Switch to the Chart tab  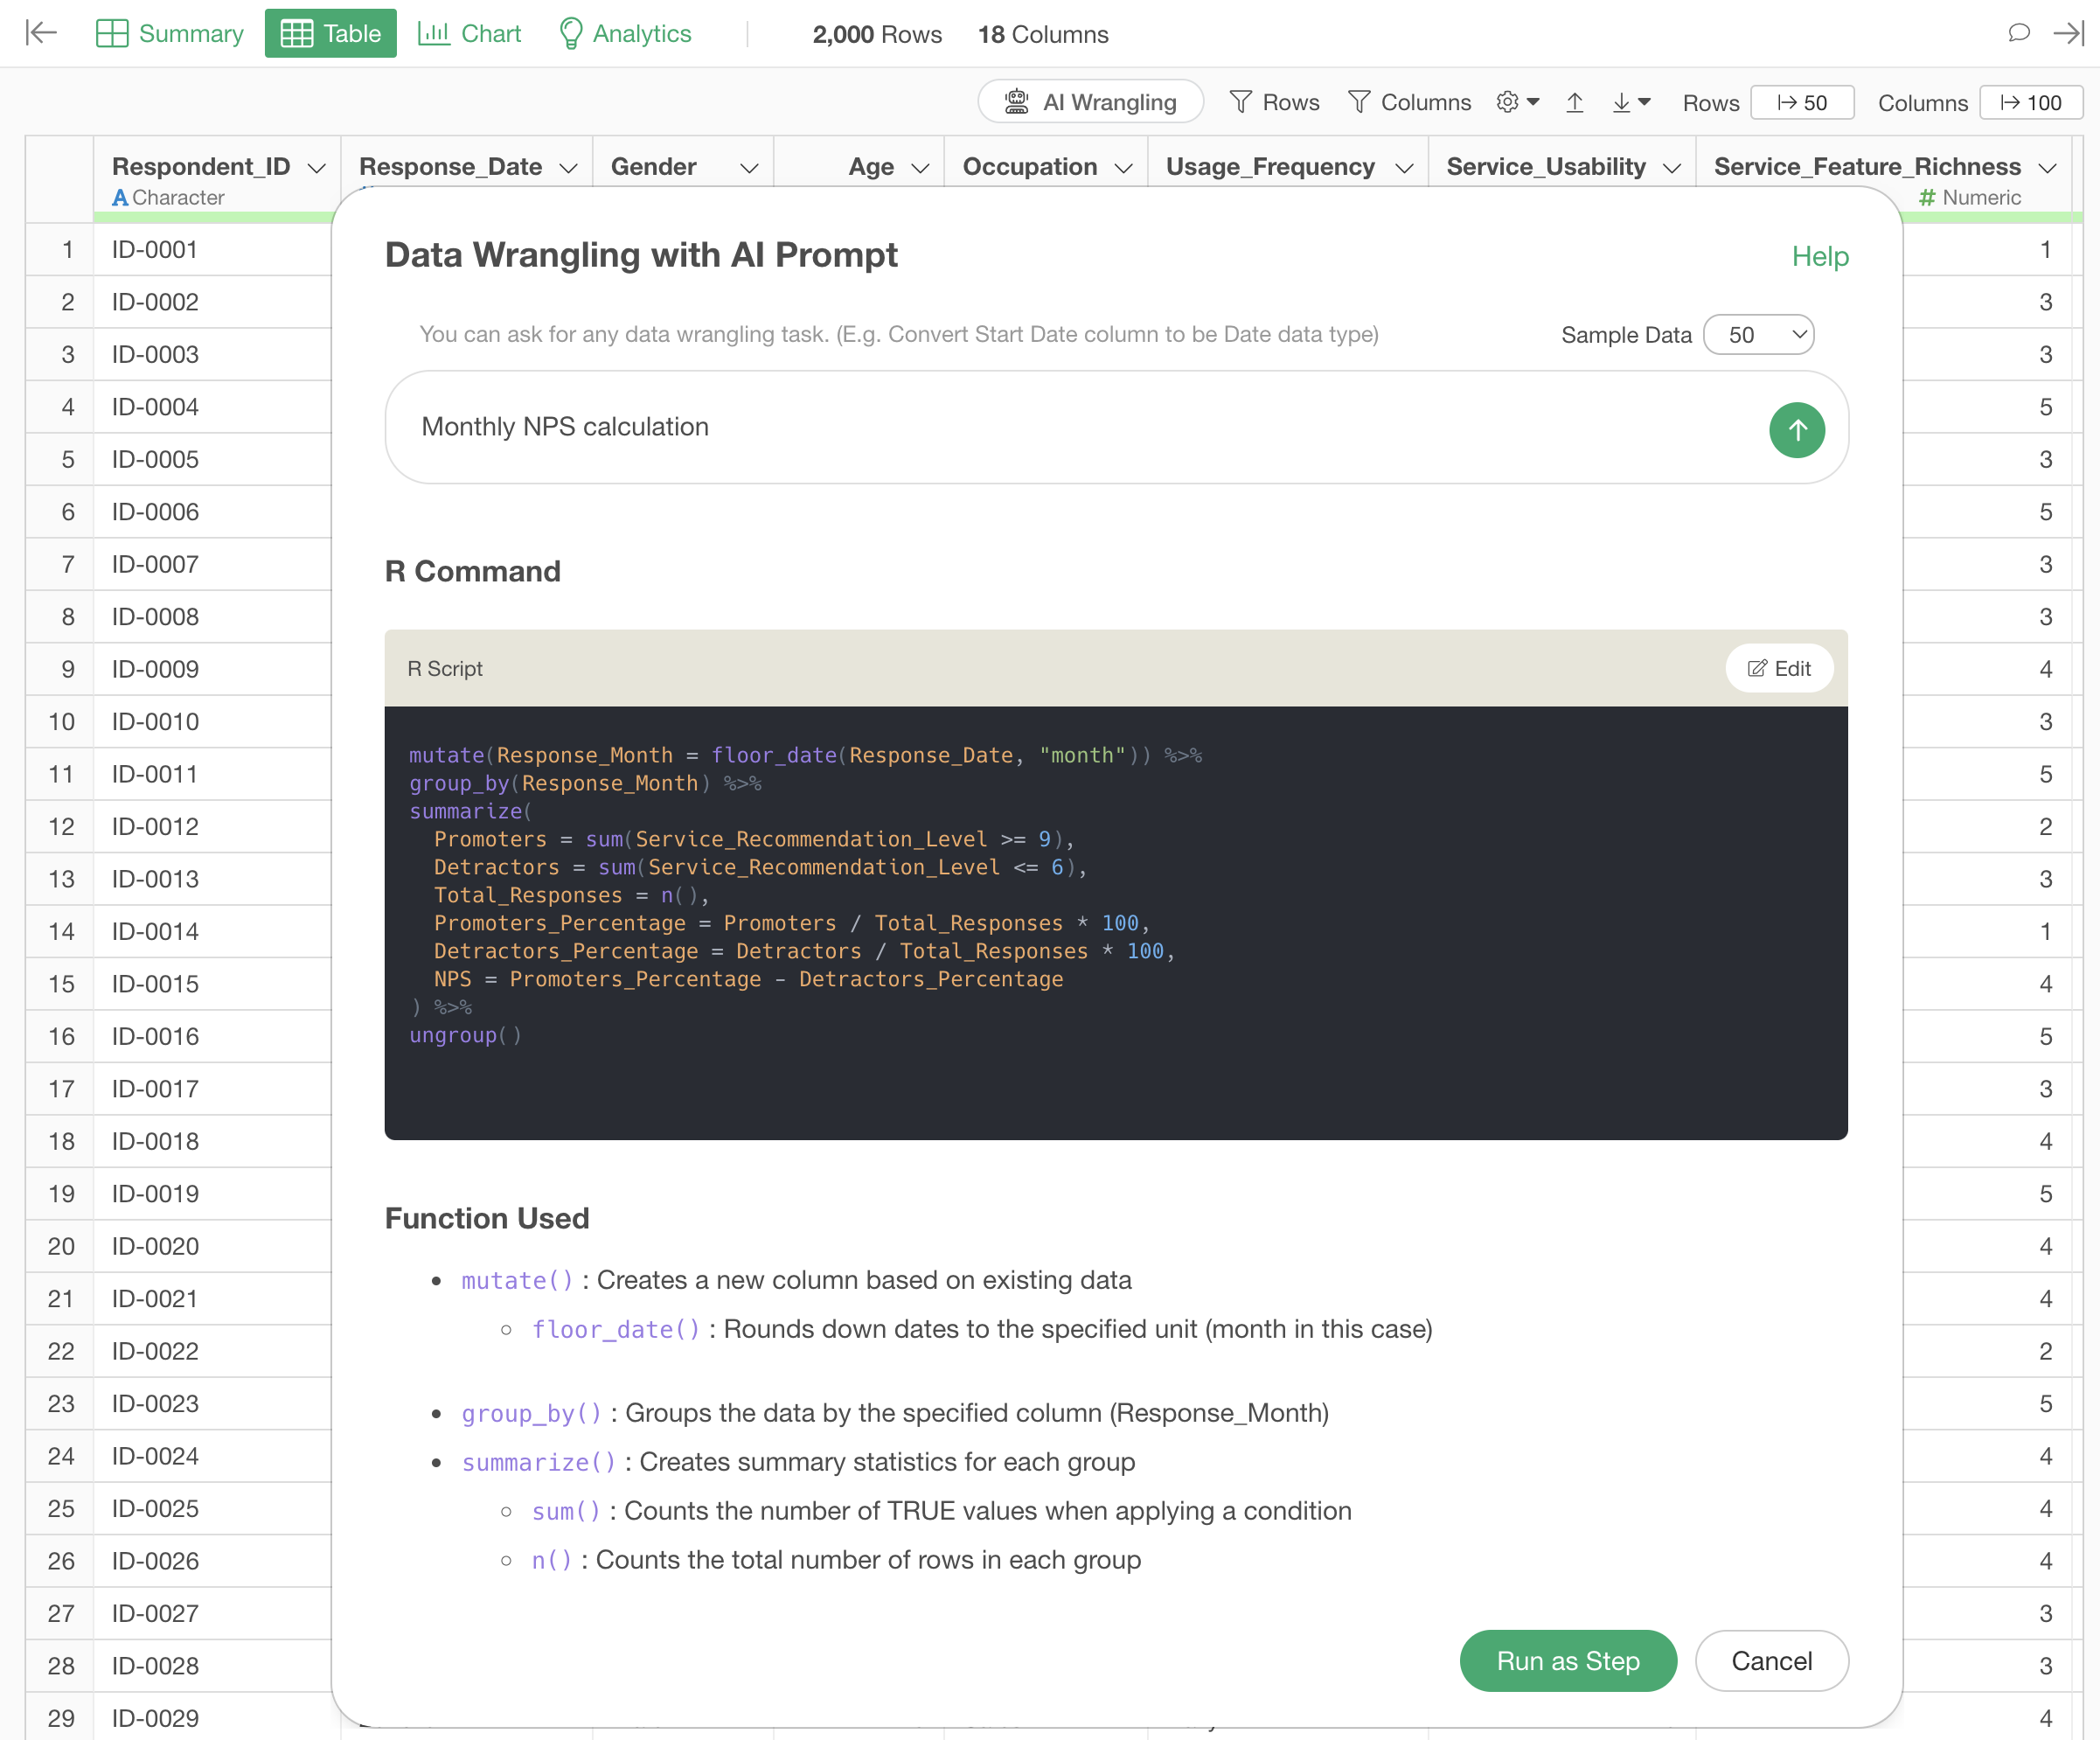470,33
